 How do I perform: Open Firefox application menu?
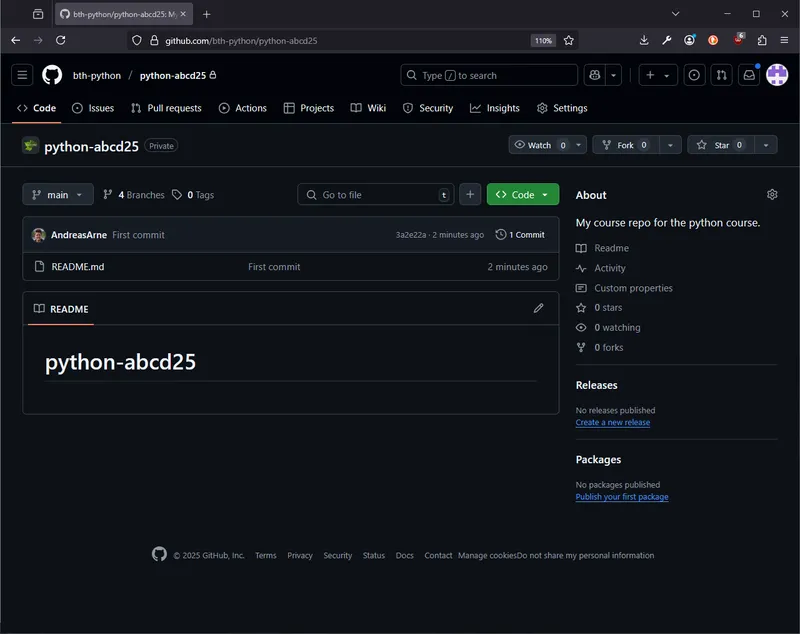[784, 40]
